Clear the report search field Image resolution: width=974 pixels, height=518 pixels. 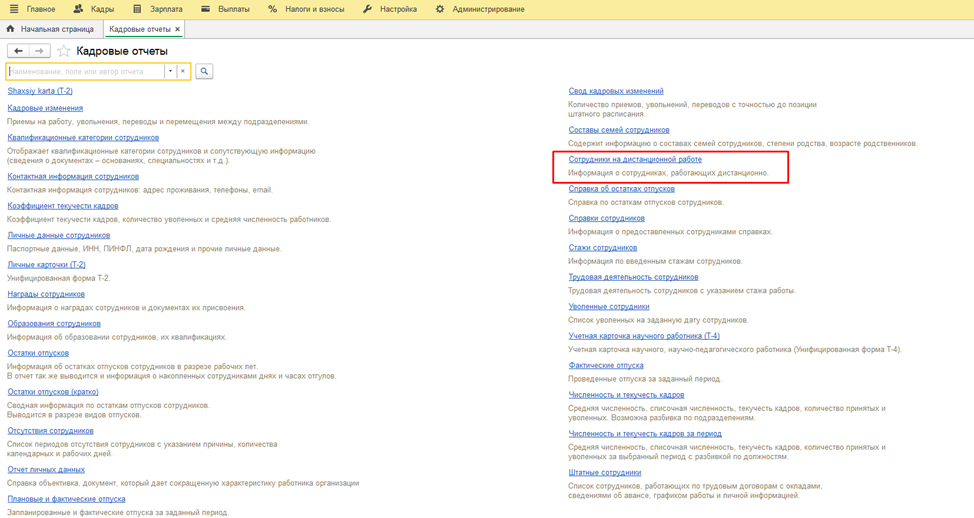click(183, 72)
